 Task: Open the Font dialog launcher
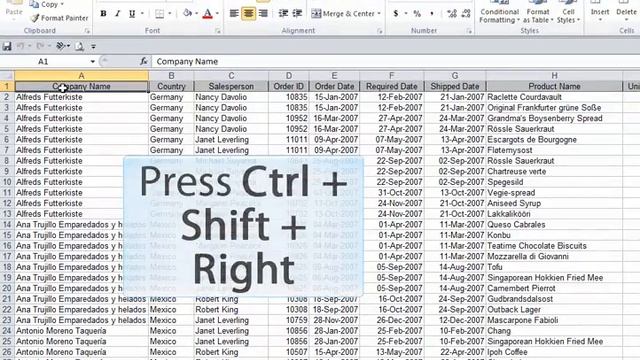pyautogui.click(x=218, y=31)
